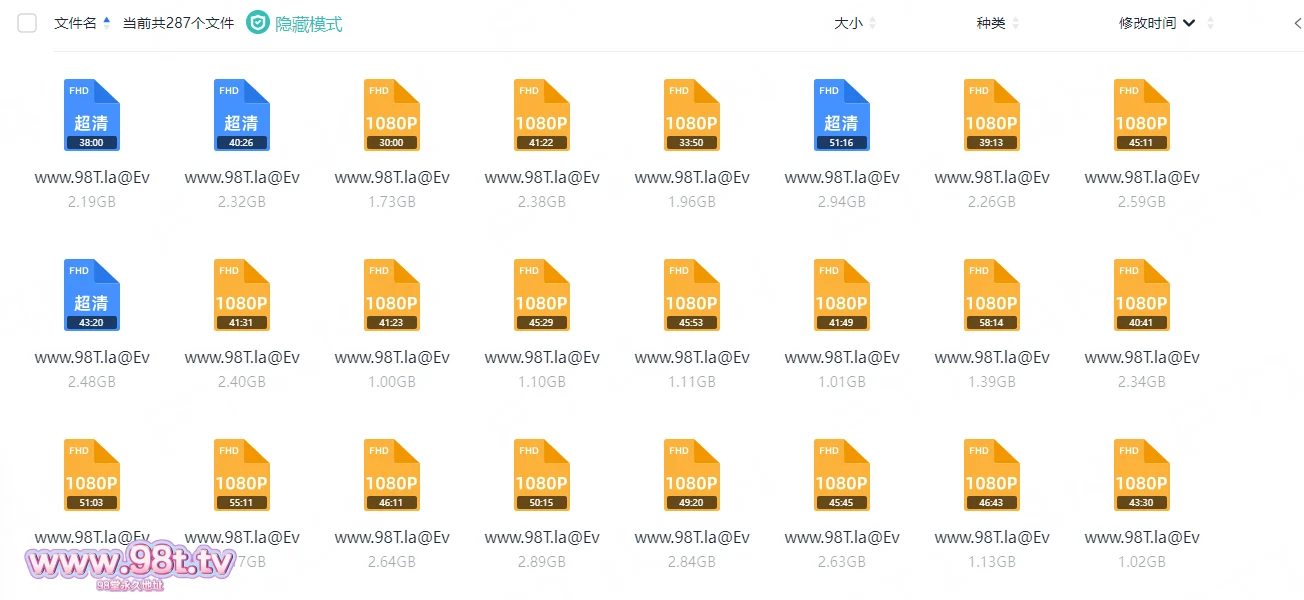Sort files by 种类 column
This screenshot has height=600, width=1304.
[x=991, y=23]
